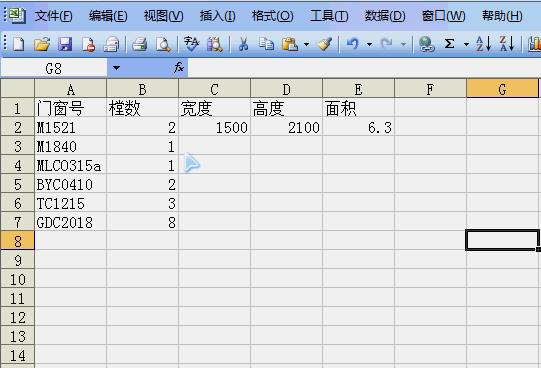Open the Chart Wizard icon

[534, 44]
